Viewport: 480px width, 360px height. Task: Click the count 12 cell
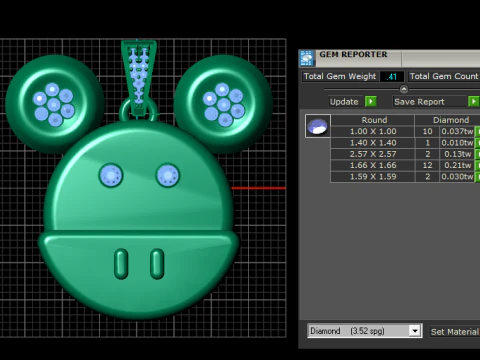tap(427, 165)
